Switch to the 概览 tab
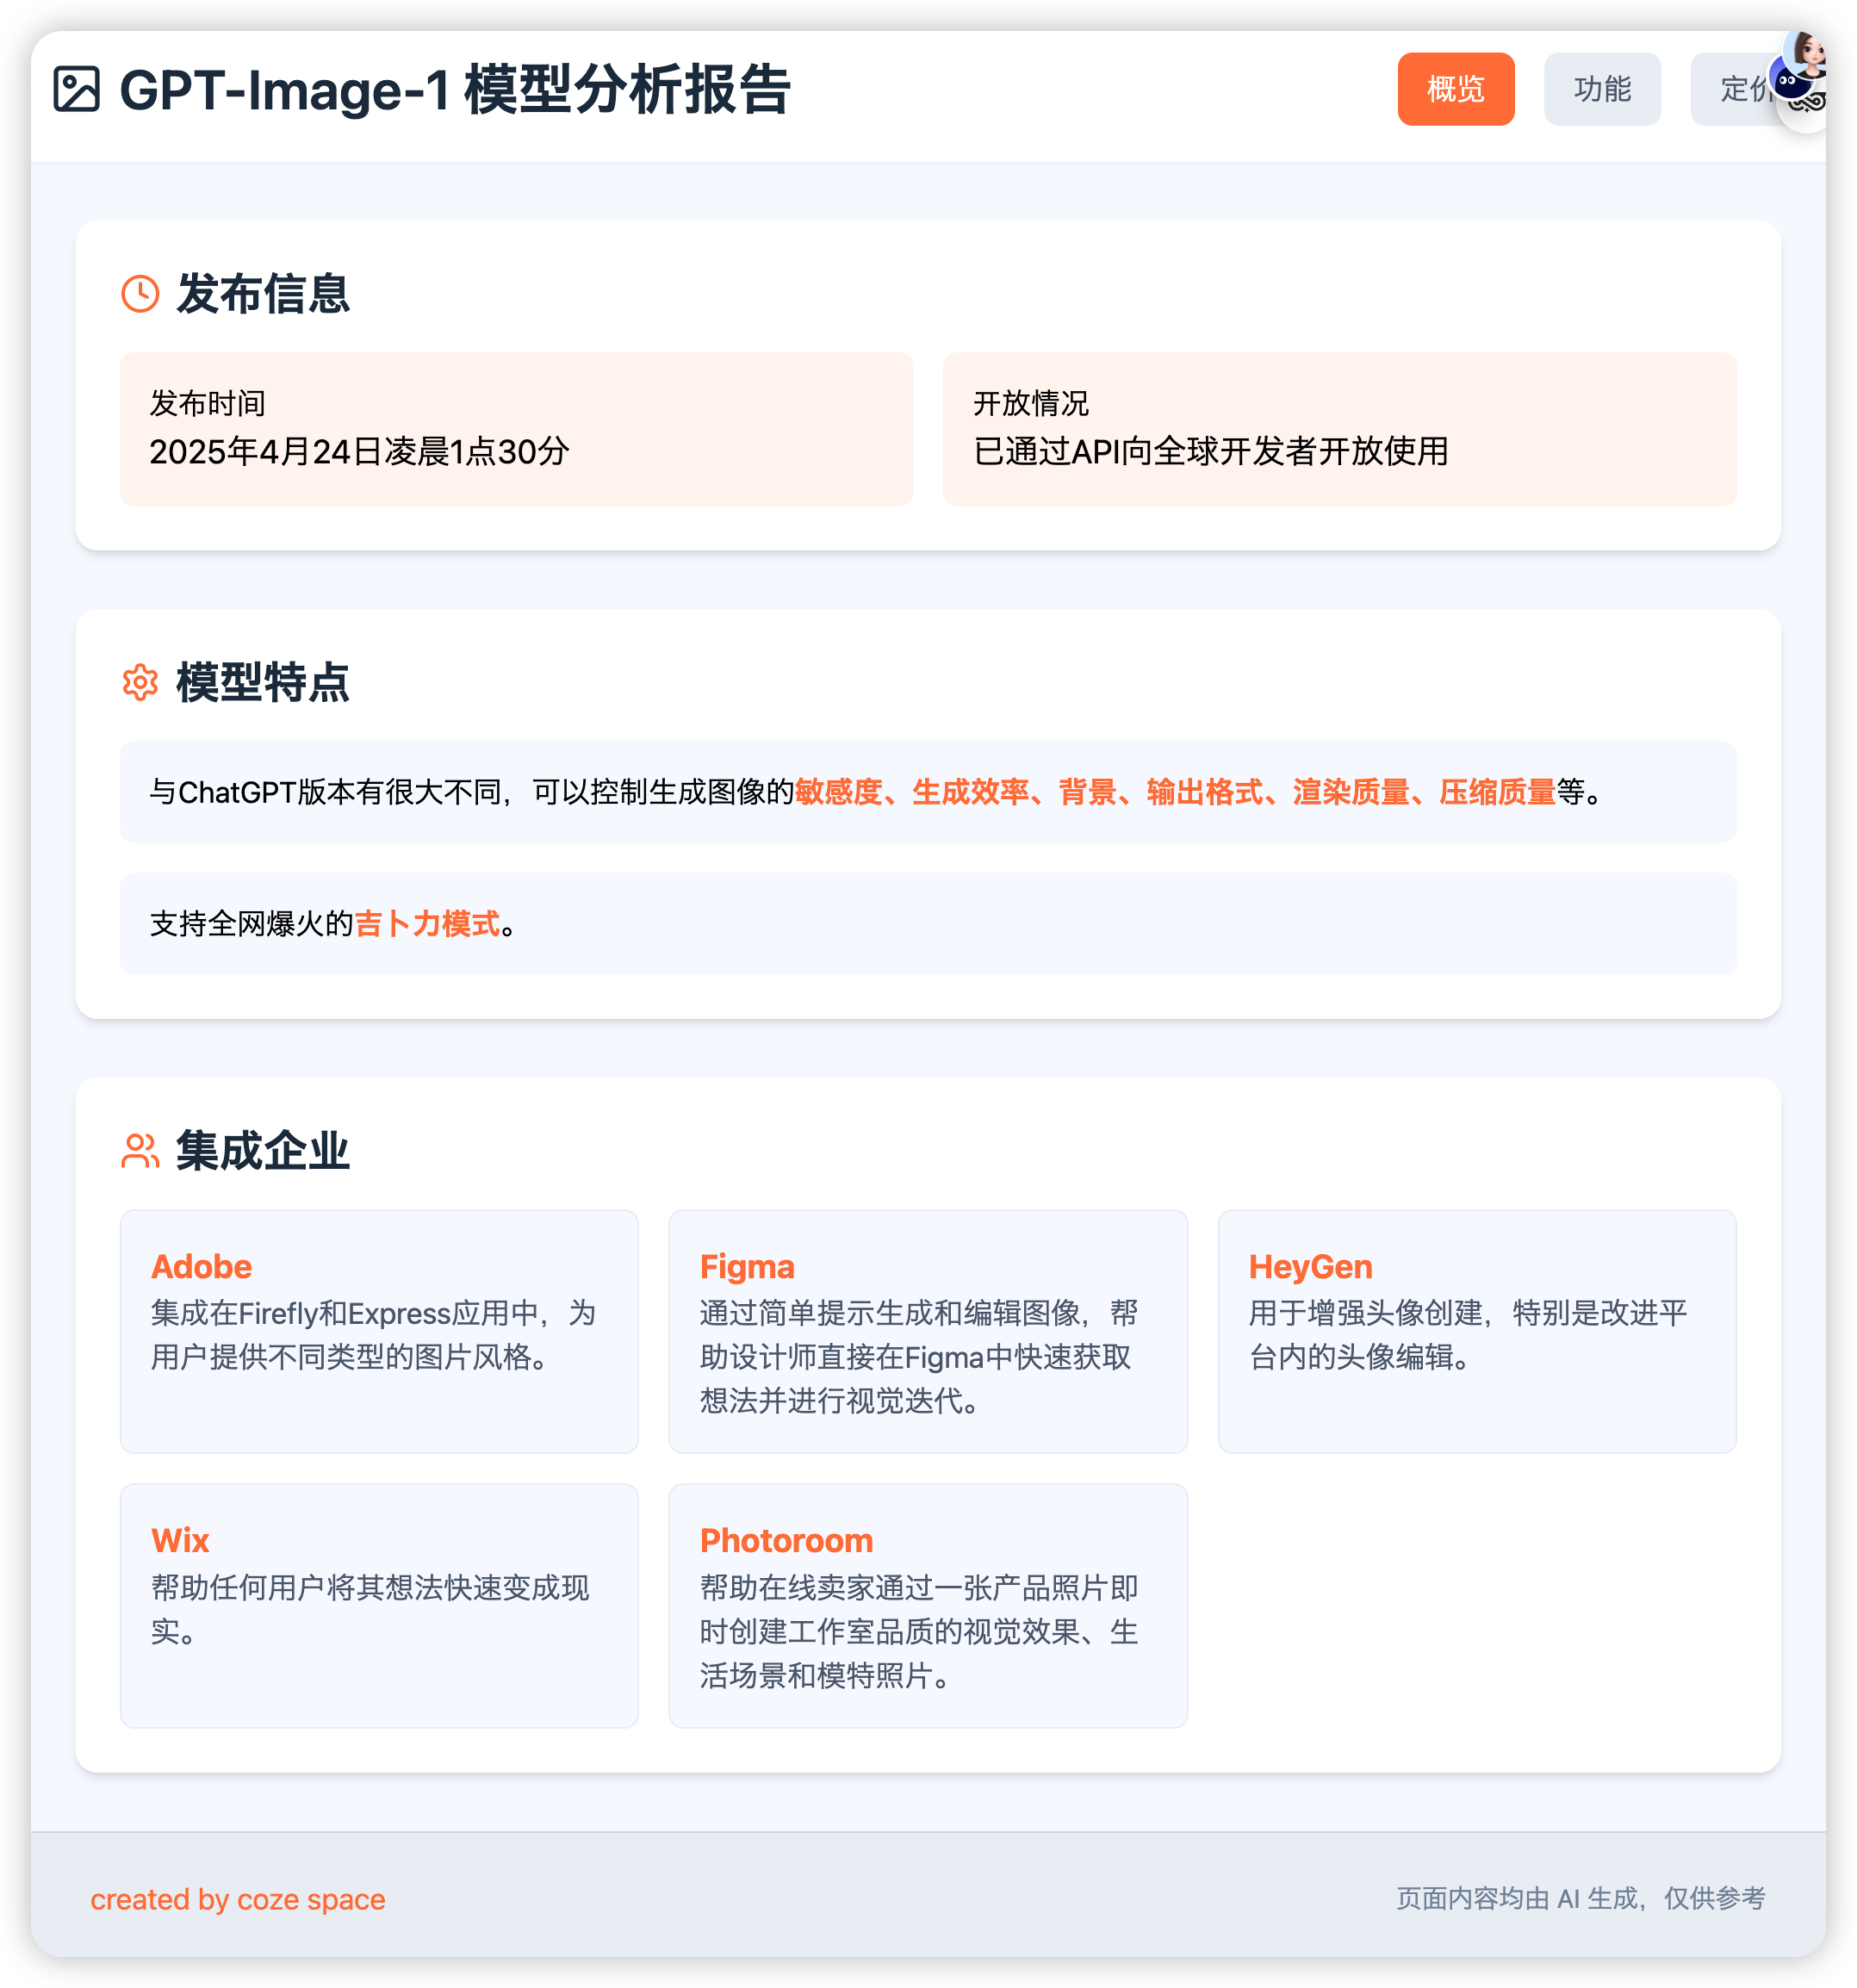Screen dimensions: 1857x1988 pyautogui.click(x=1456, y=89)
